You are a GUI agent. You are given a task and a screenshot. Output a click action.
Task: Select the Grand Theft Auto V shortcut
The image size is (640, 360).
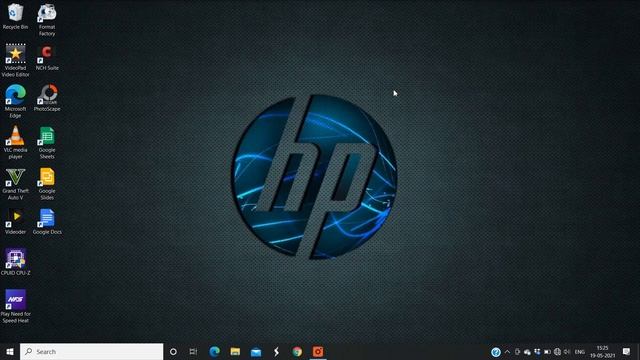15,183
